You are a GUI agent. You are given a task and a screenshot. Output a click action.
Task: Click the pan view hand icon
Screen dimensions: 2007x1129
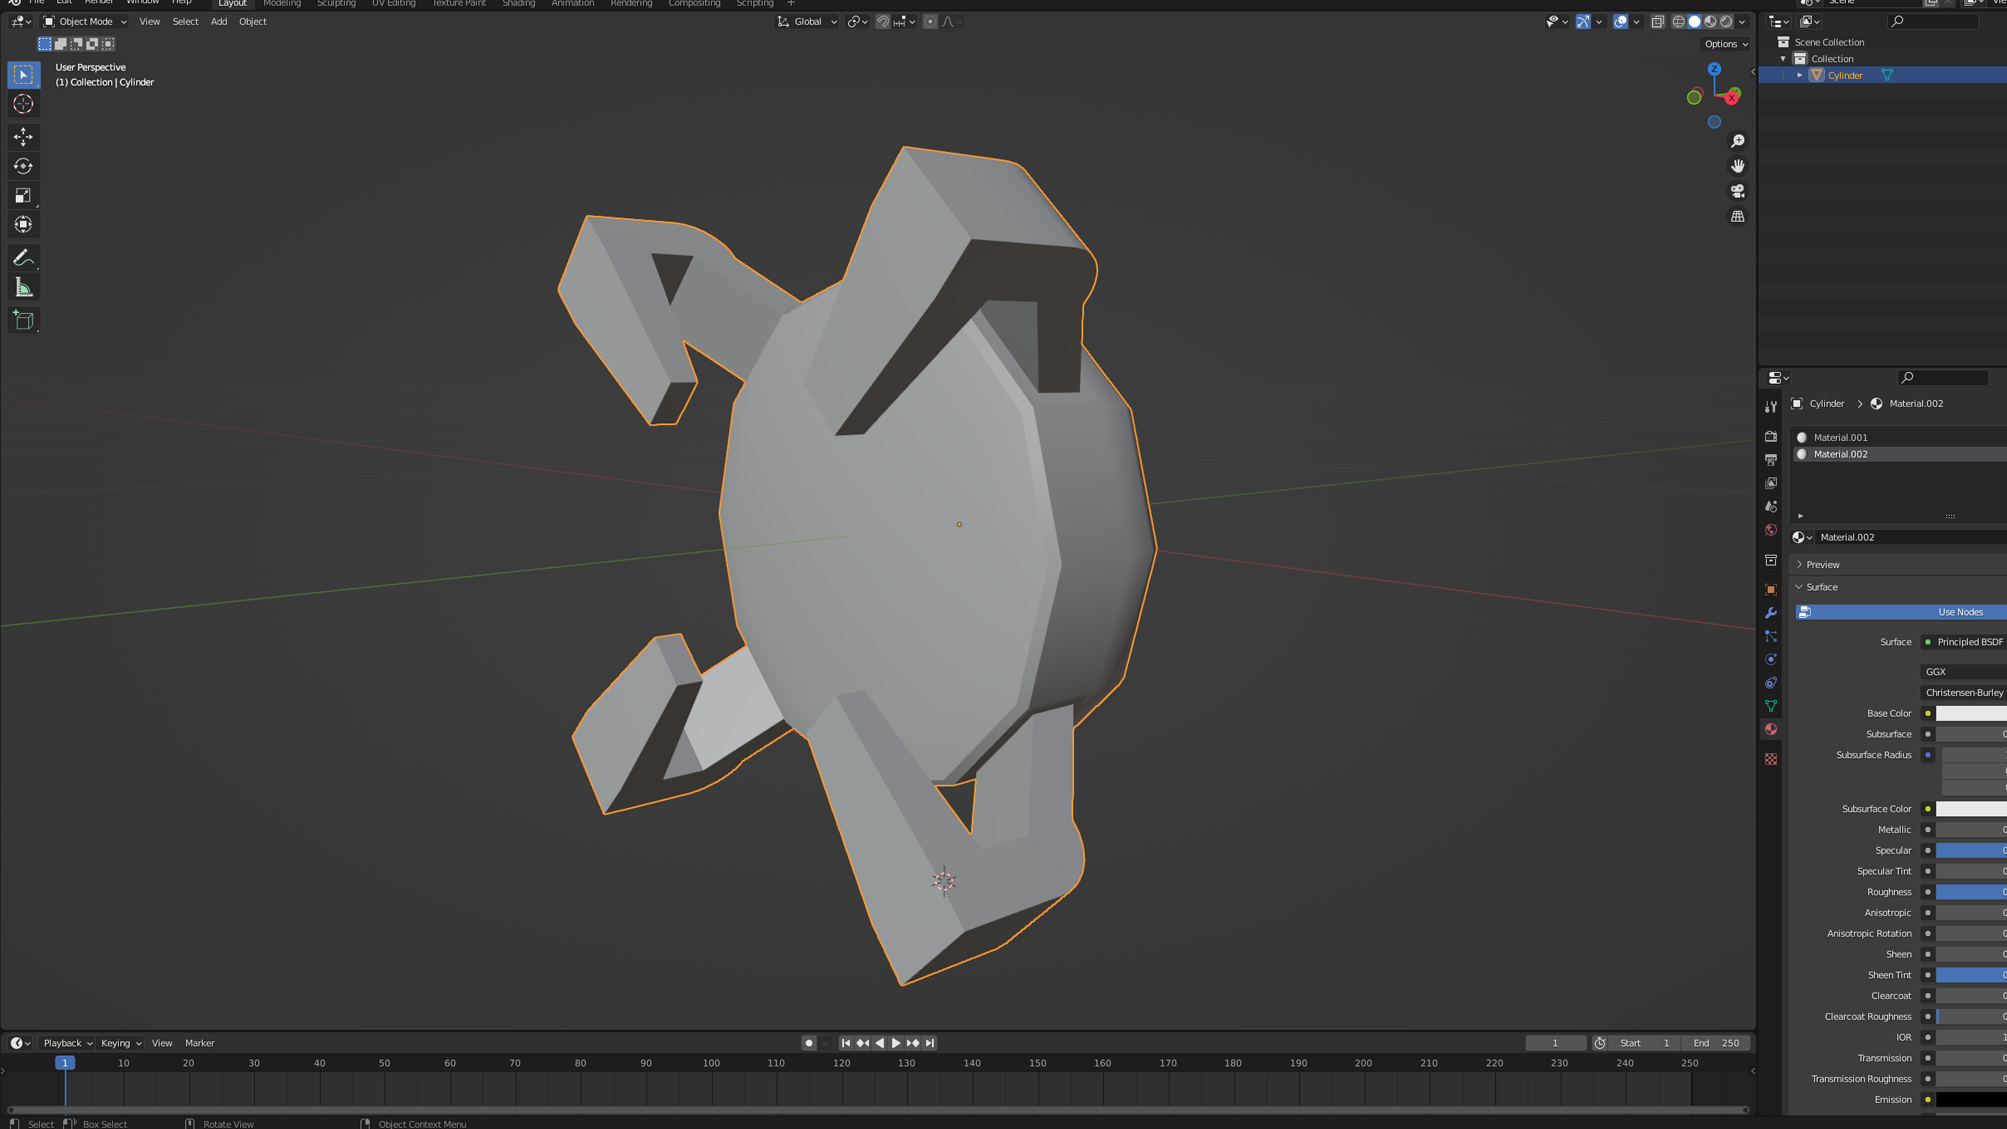(x=1737, y=166)
